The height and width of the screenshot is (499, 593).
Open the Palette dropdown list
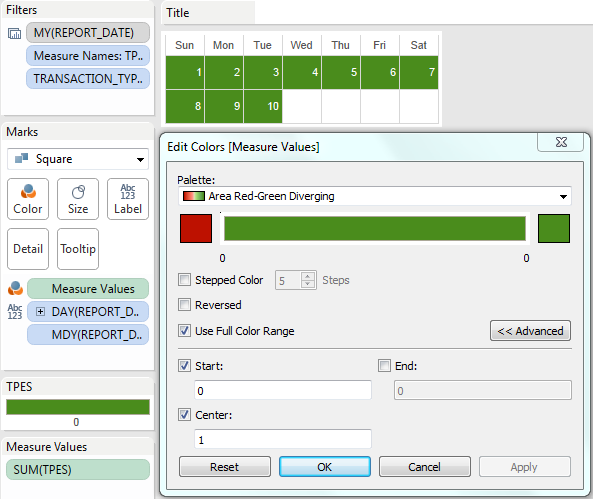pyautogui.click(x=375, y=196)
